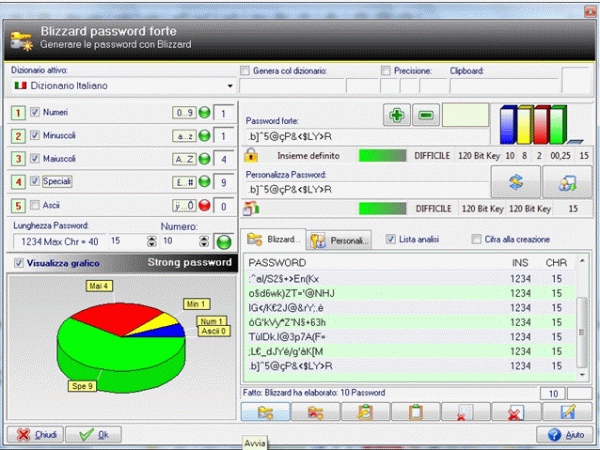Click the Personalizza Password text field
Image resolution: width=600 pixels, height=450 pixels.
(x=367, y=189)
